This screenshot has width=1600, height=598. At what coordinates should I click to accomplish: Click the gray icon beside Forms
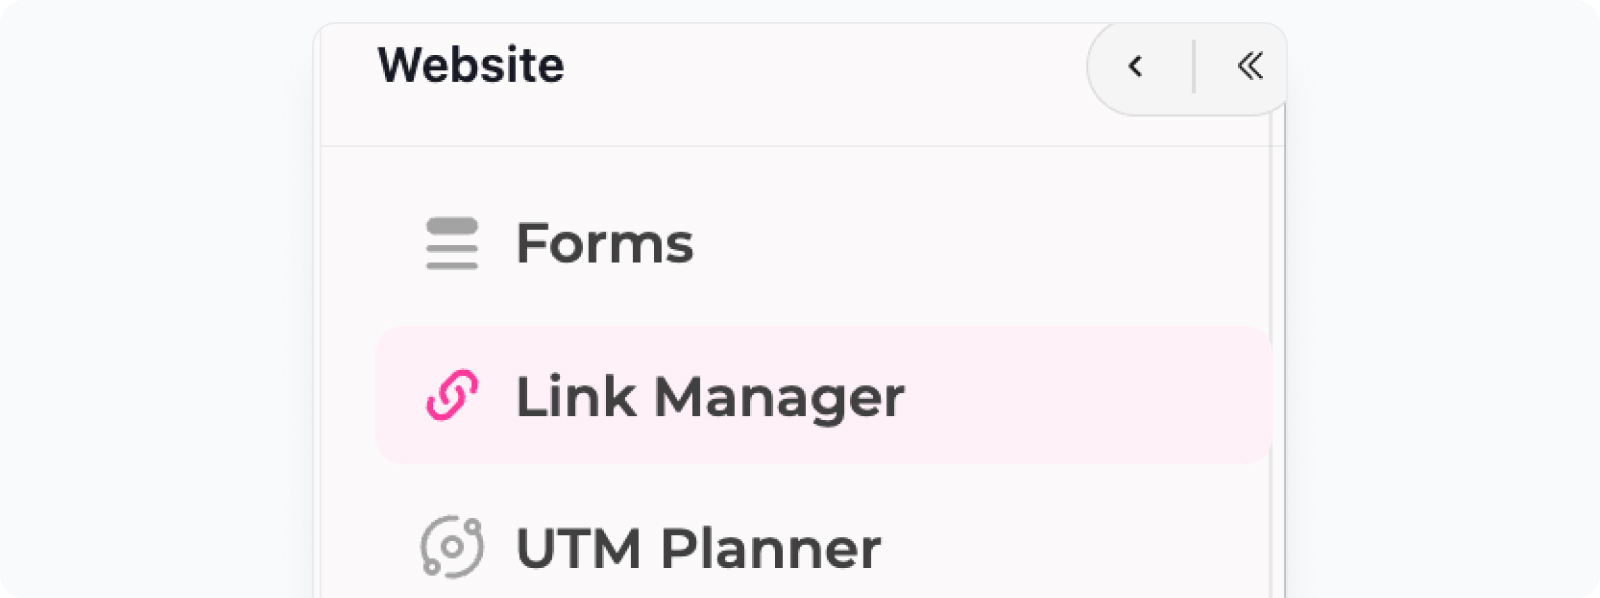(452, 243)
